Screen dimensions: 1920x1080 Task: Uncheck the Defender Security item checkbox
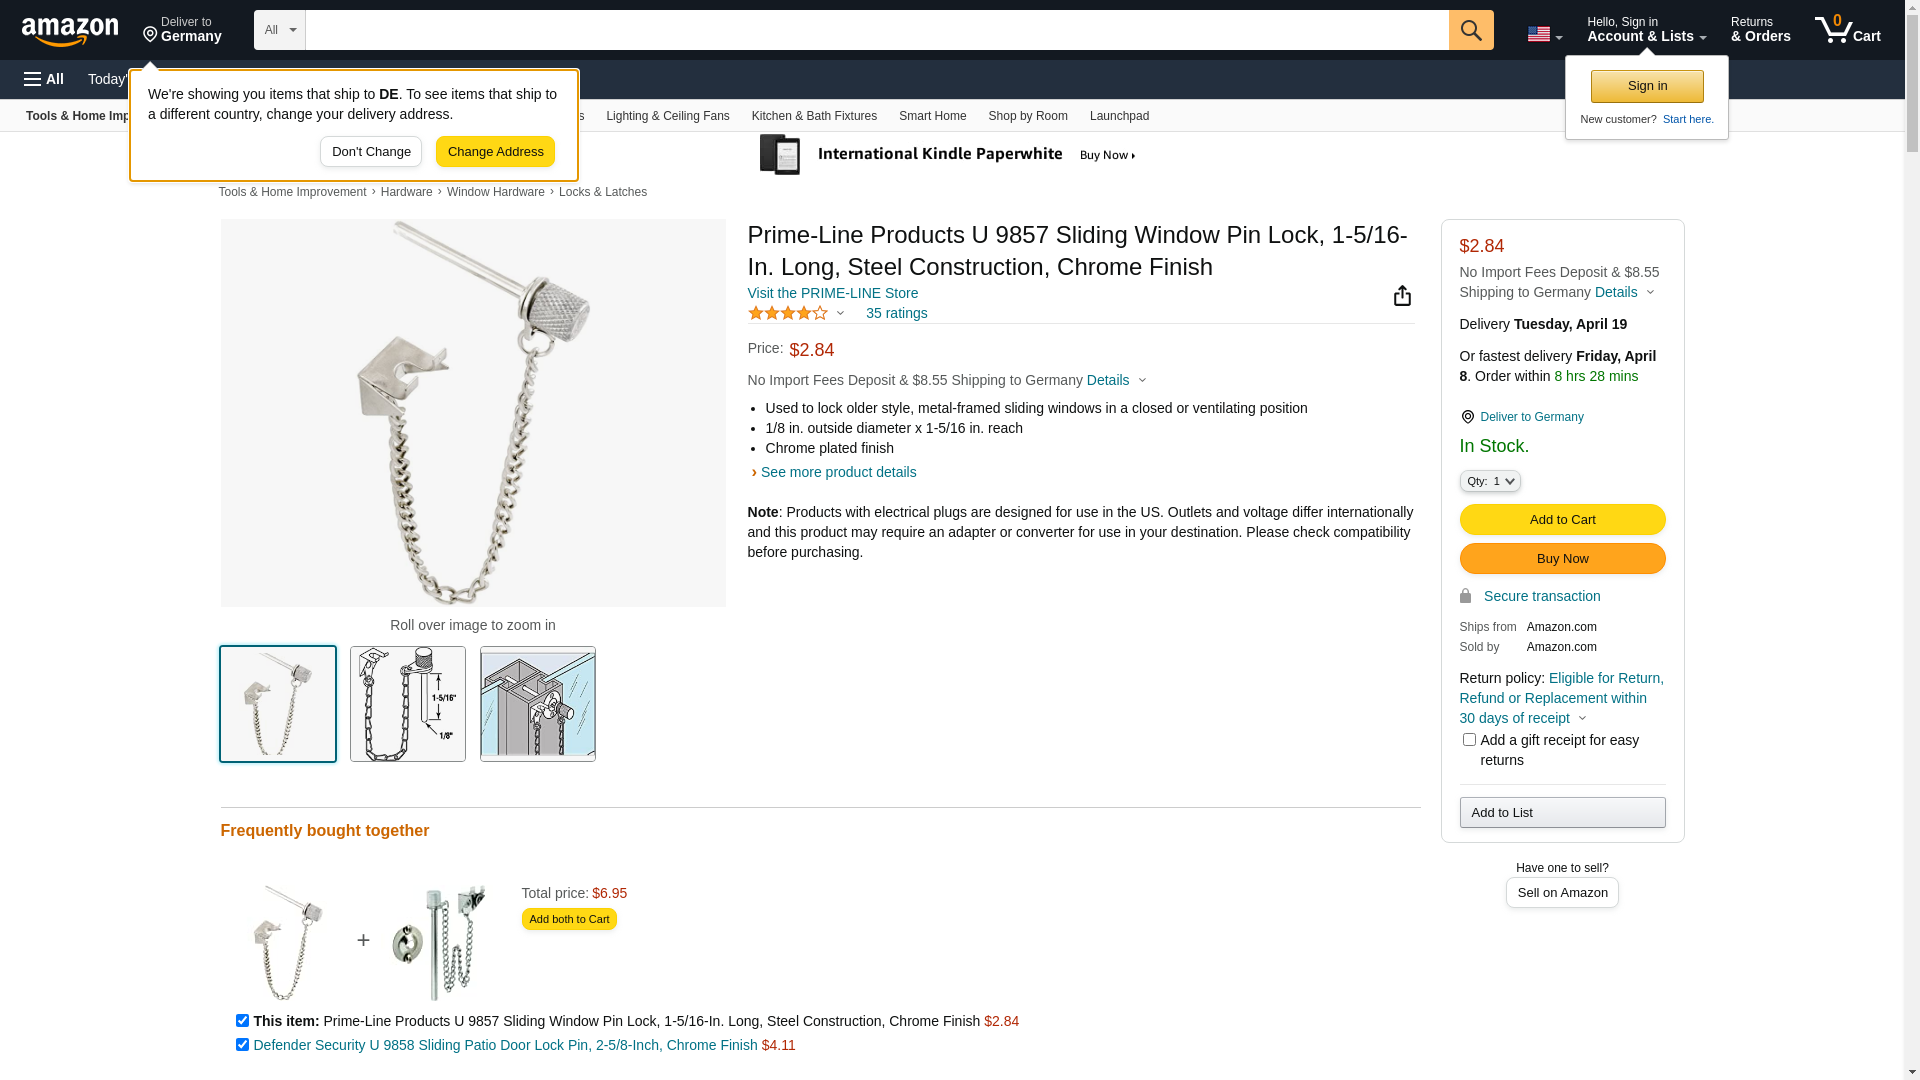[x=242, y=1045]
